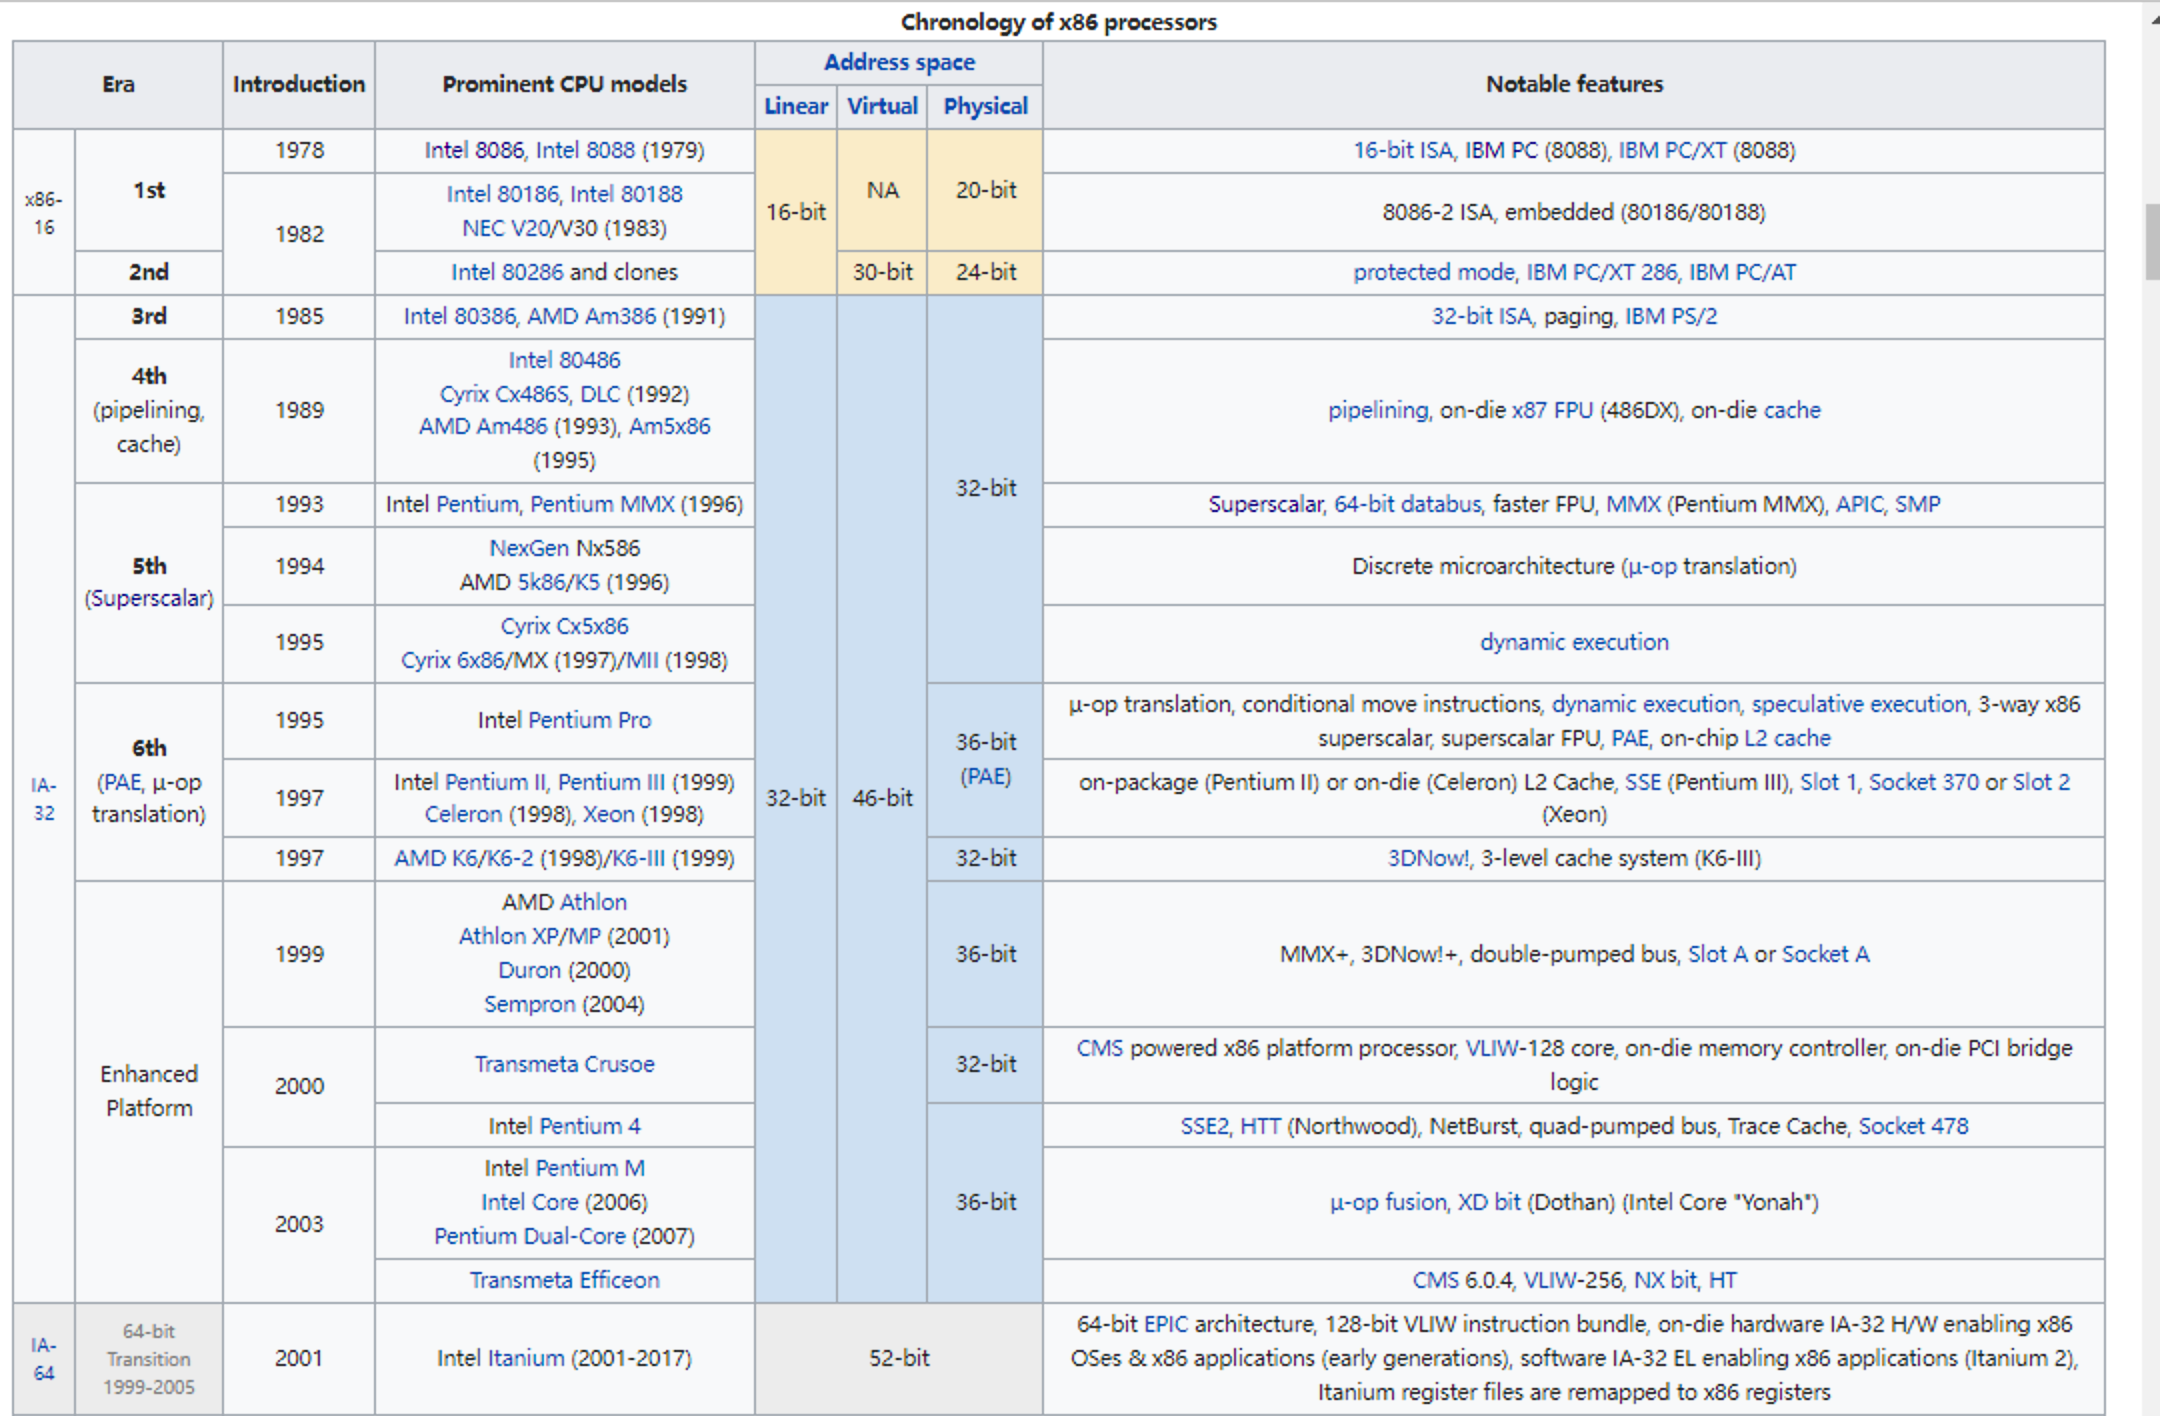Open the Transmeta Efficeon link
The height and width of the screenshot is (1416, 2160).
click(564, 1280)
